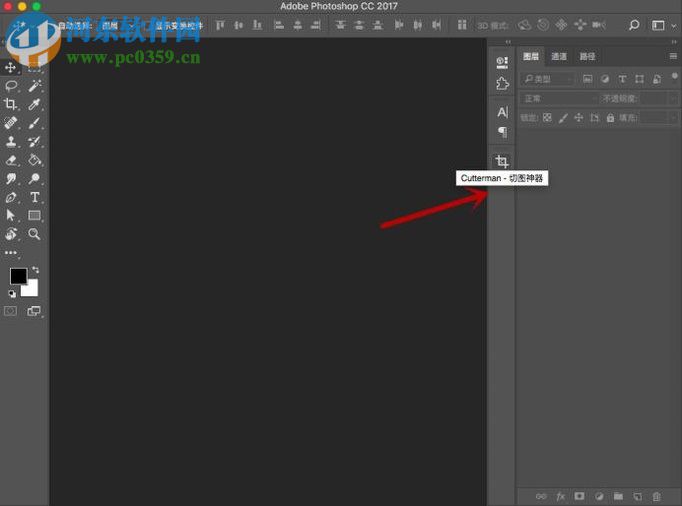
Task: Open the layer filter type dropdown
Action: (549, 79)
